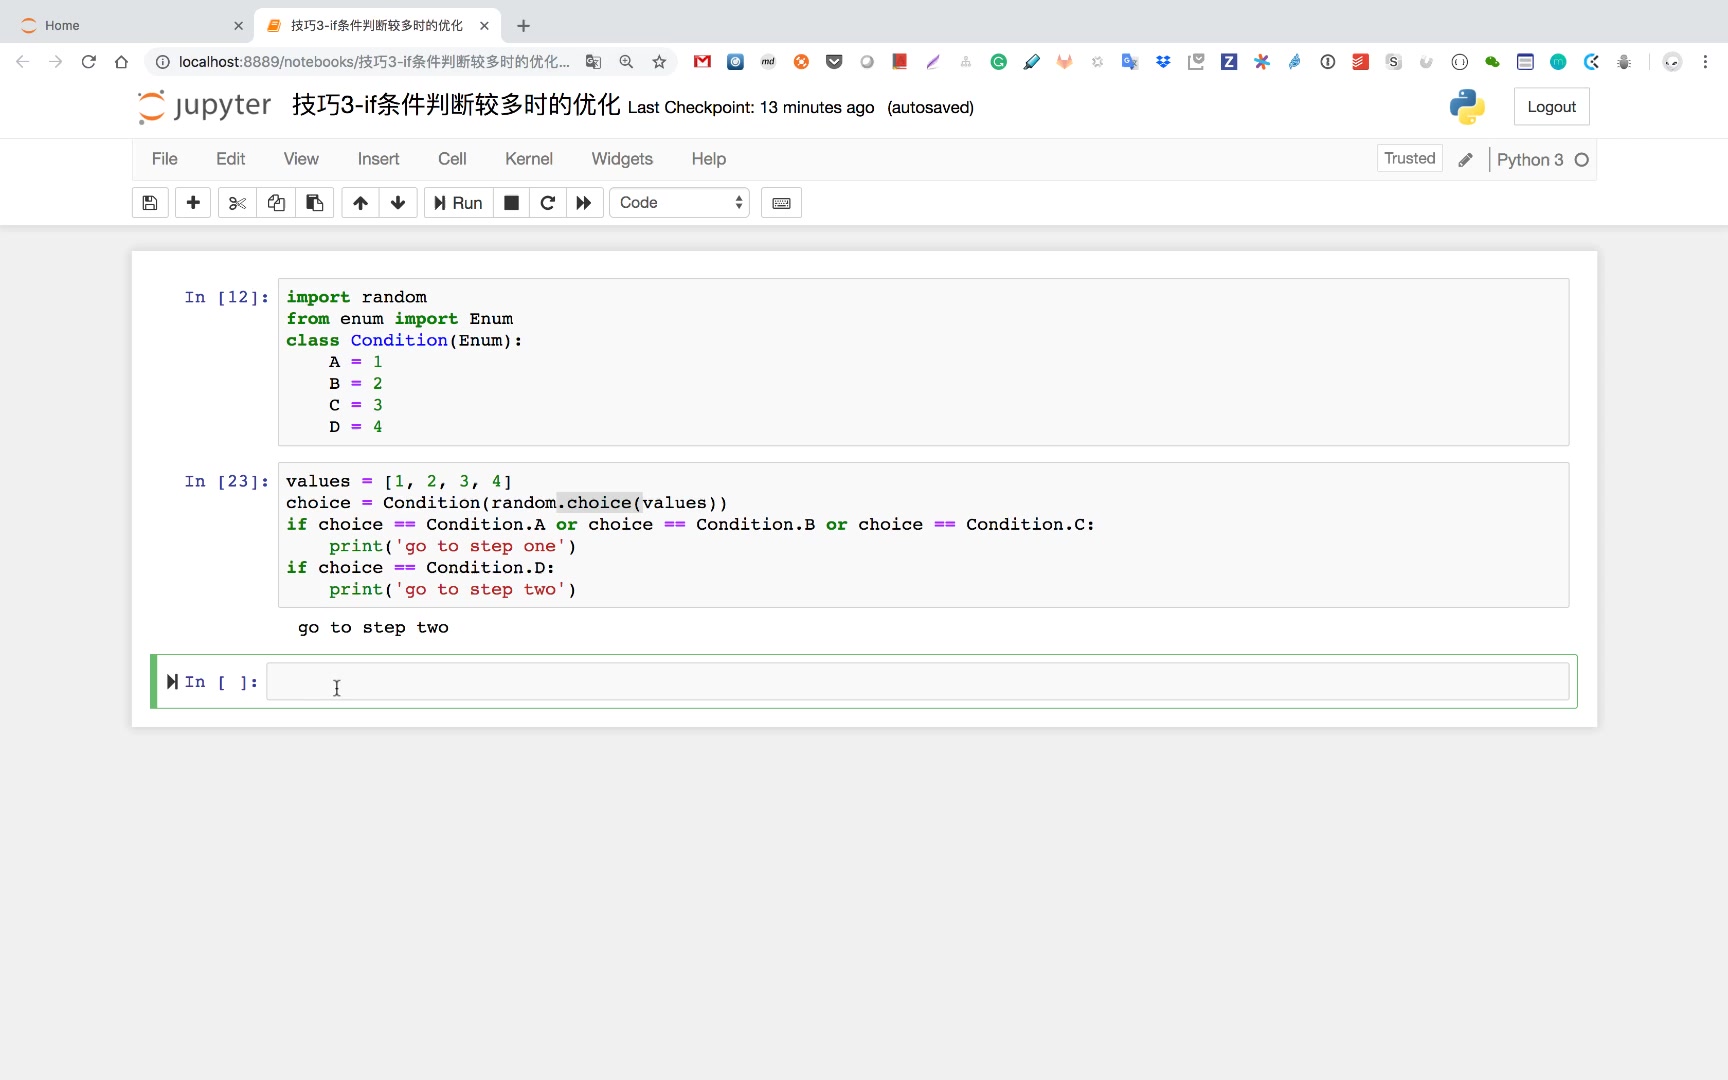Click the save and checkpoint icon
The width and height of the screenshot is (1728, 1080).
[150, 203]
